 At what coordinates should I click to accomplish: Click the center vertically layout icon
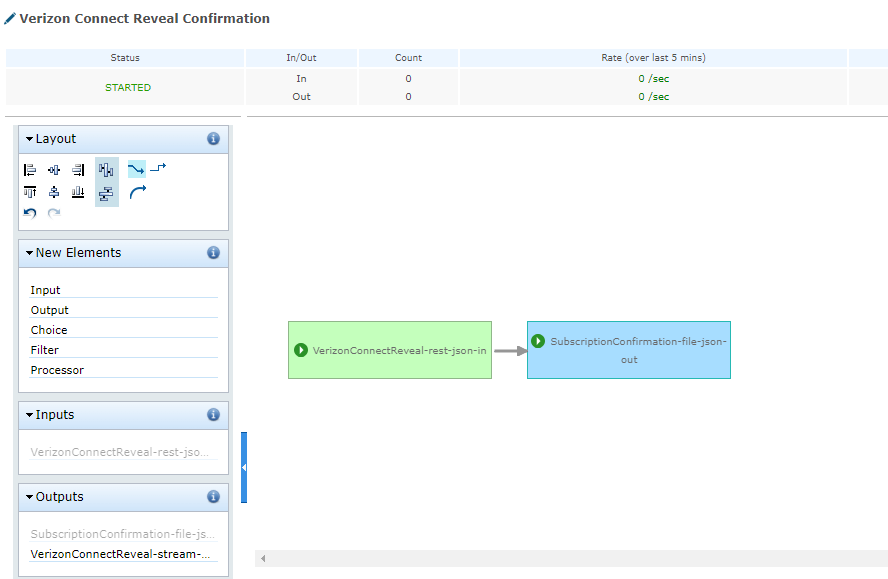[54, 192]
